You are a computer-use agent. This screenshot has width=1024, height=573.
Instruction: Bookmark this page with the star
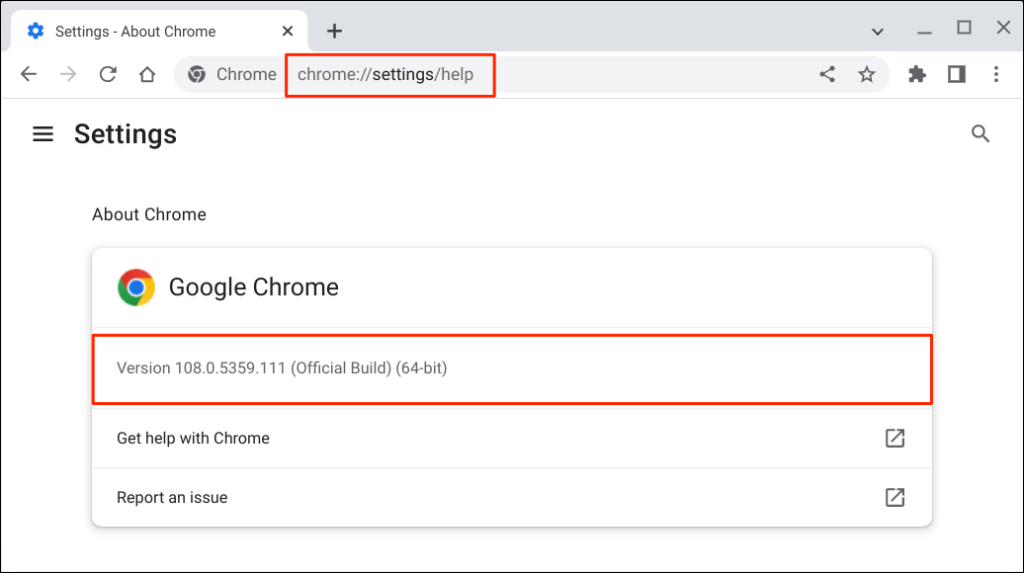[867, 74]
